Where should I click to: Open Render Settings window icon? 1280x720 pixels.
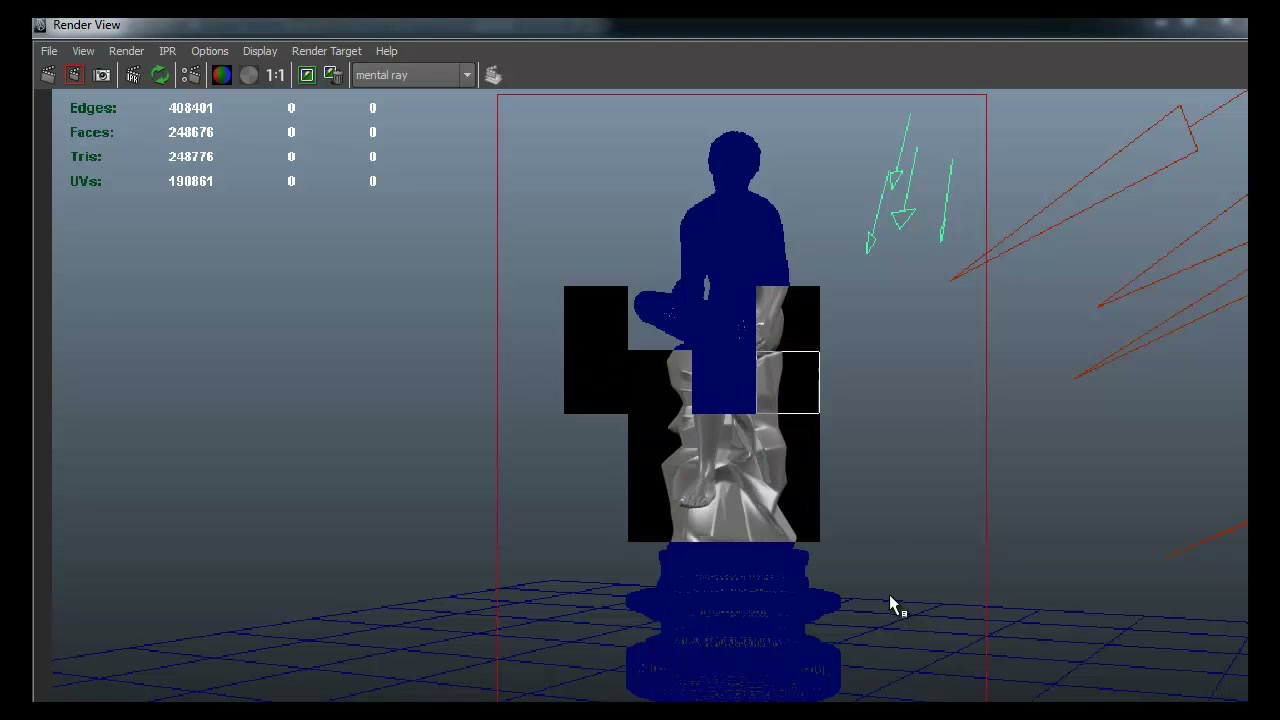tap(190, 75)
